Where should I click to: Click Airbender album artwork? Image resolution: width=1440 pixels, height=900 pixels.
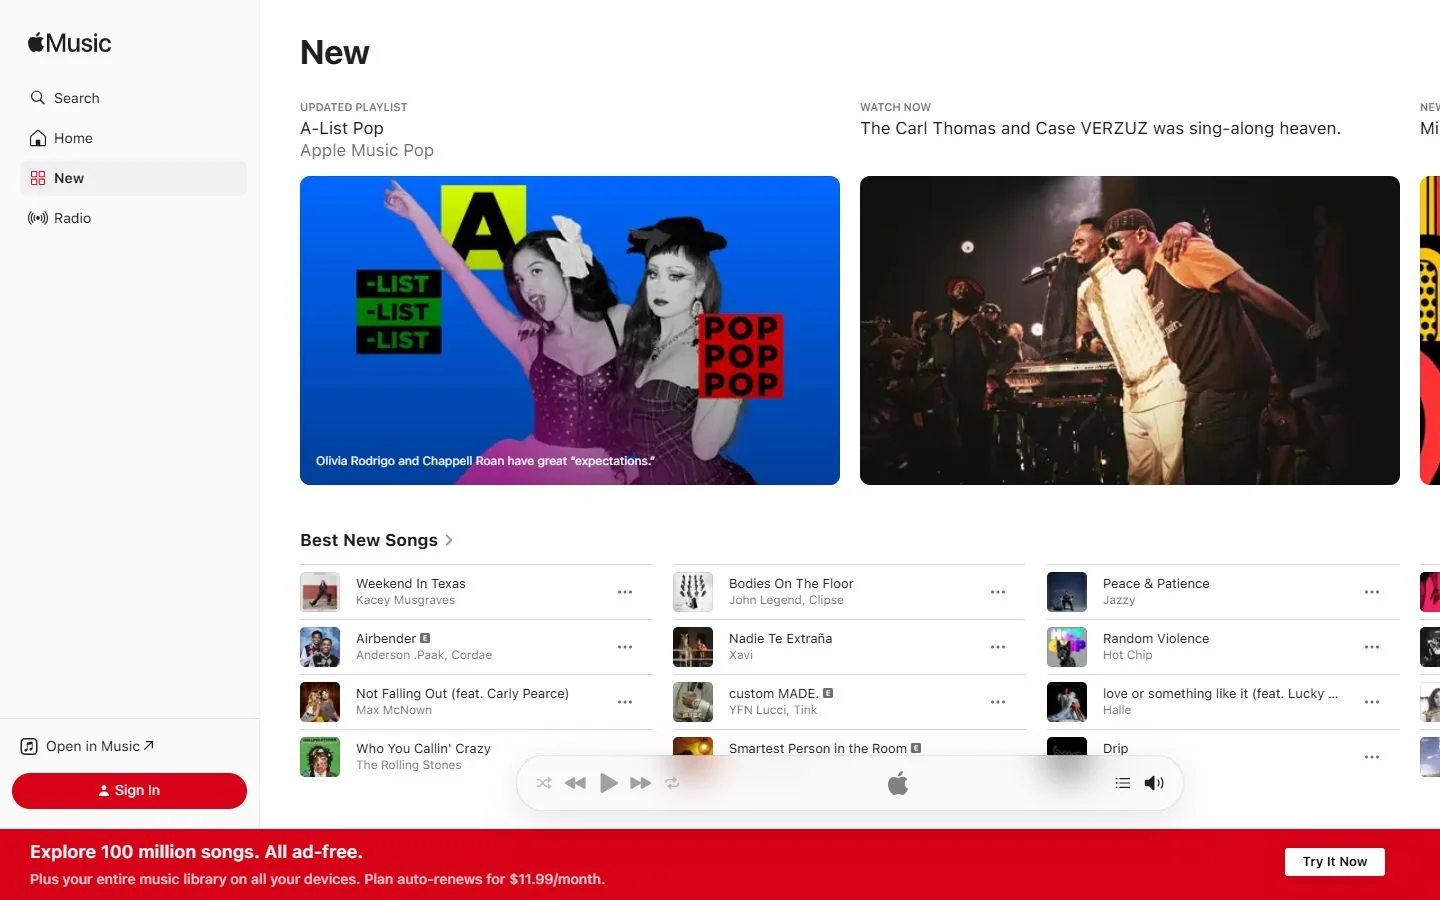coord(320,647)
